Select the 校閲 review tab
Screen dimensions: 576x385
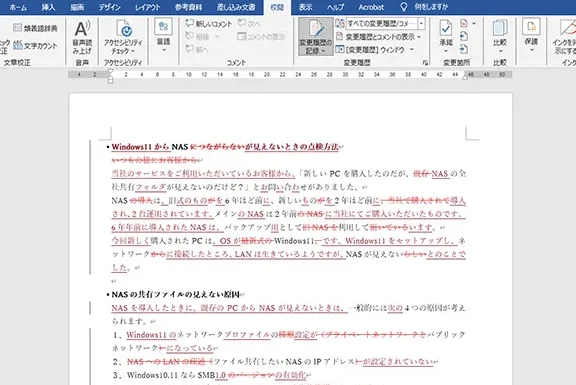[x=277, y=7]
